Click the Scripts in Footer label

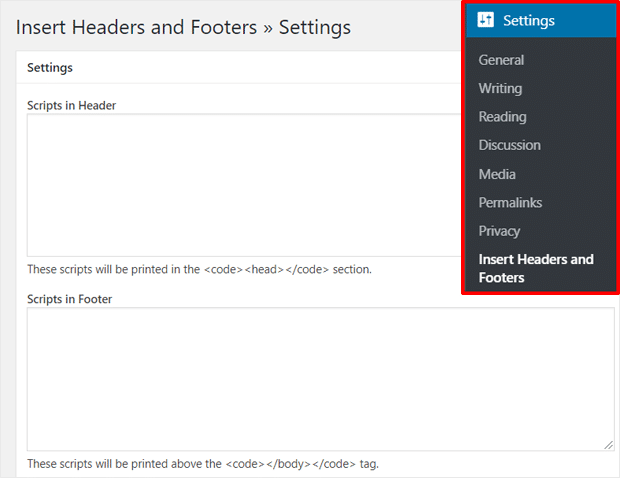pyautogui.click(x=69, y=299)
